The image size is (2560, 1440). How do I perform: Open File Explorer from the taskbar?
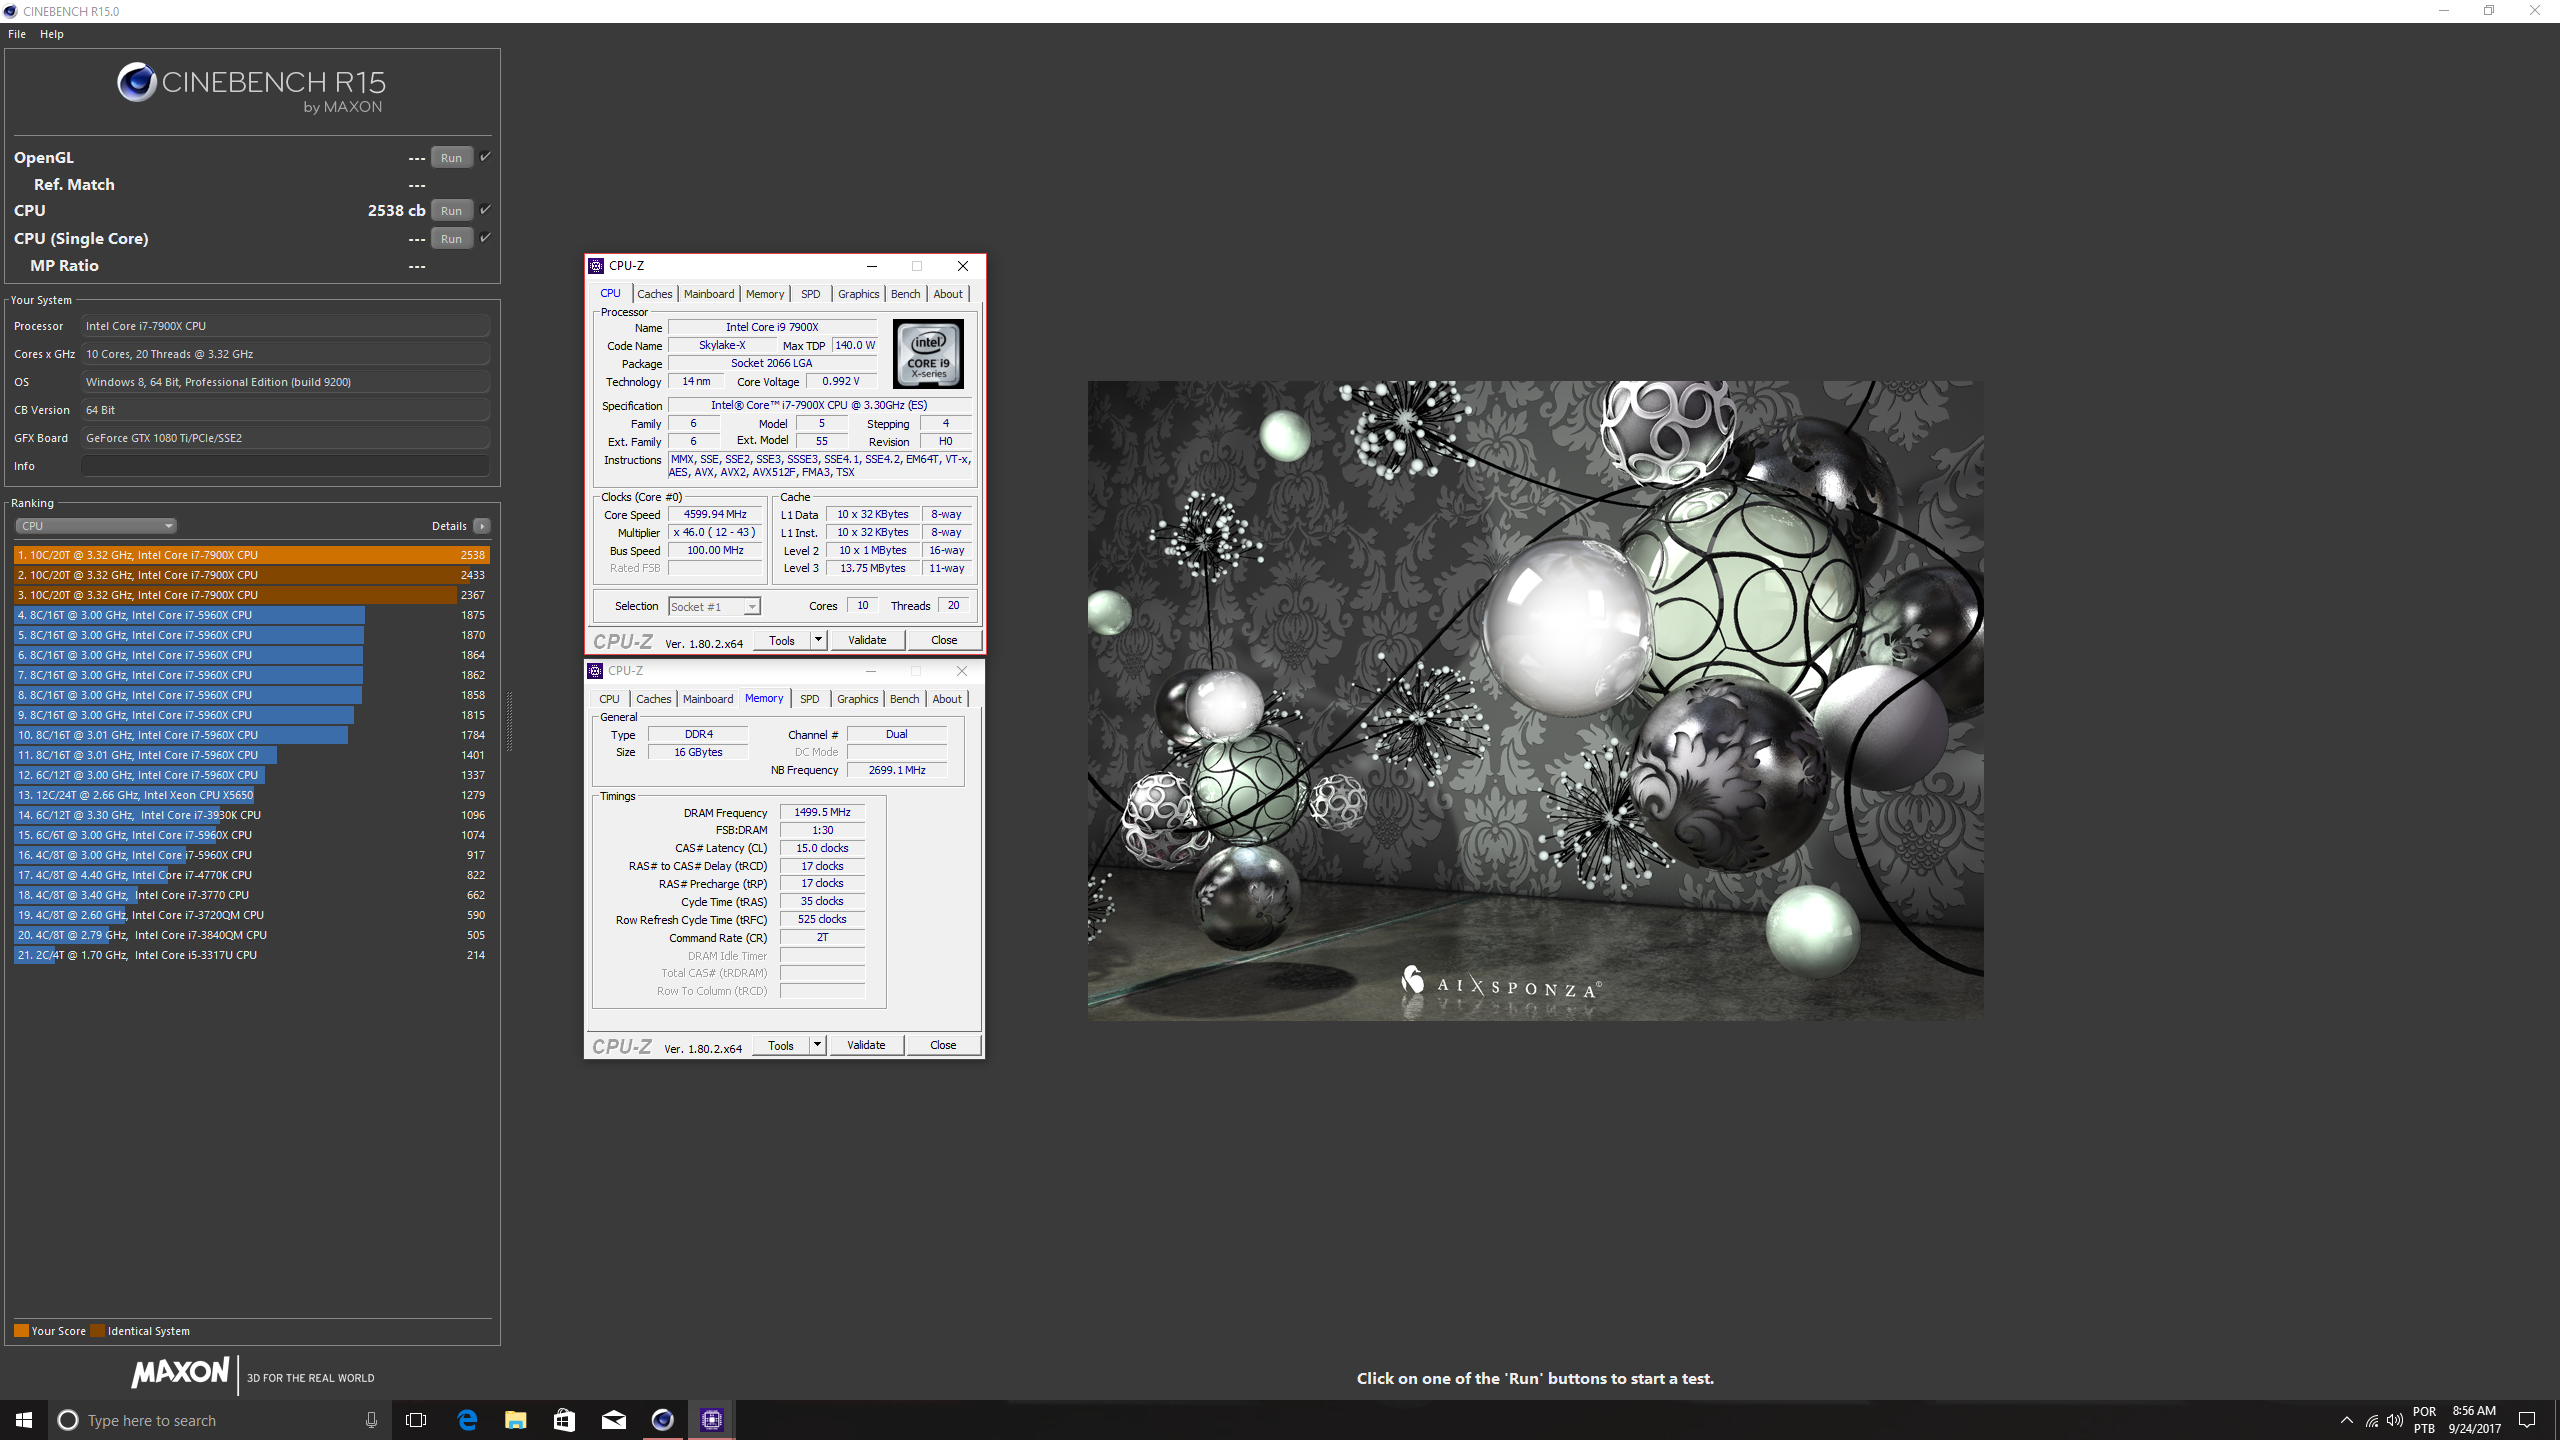(516, 1420)
